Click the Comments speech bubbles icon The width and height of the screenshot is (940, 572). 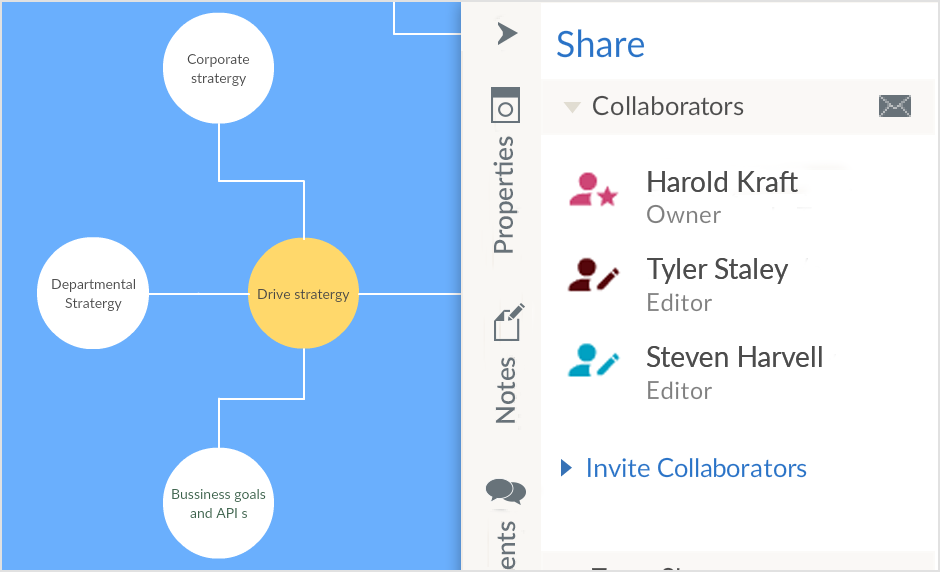tap(506, 491)
